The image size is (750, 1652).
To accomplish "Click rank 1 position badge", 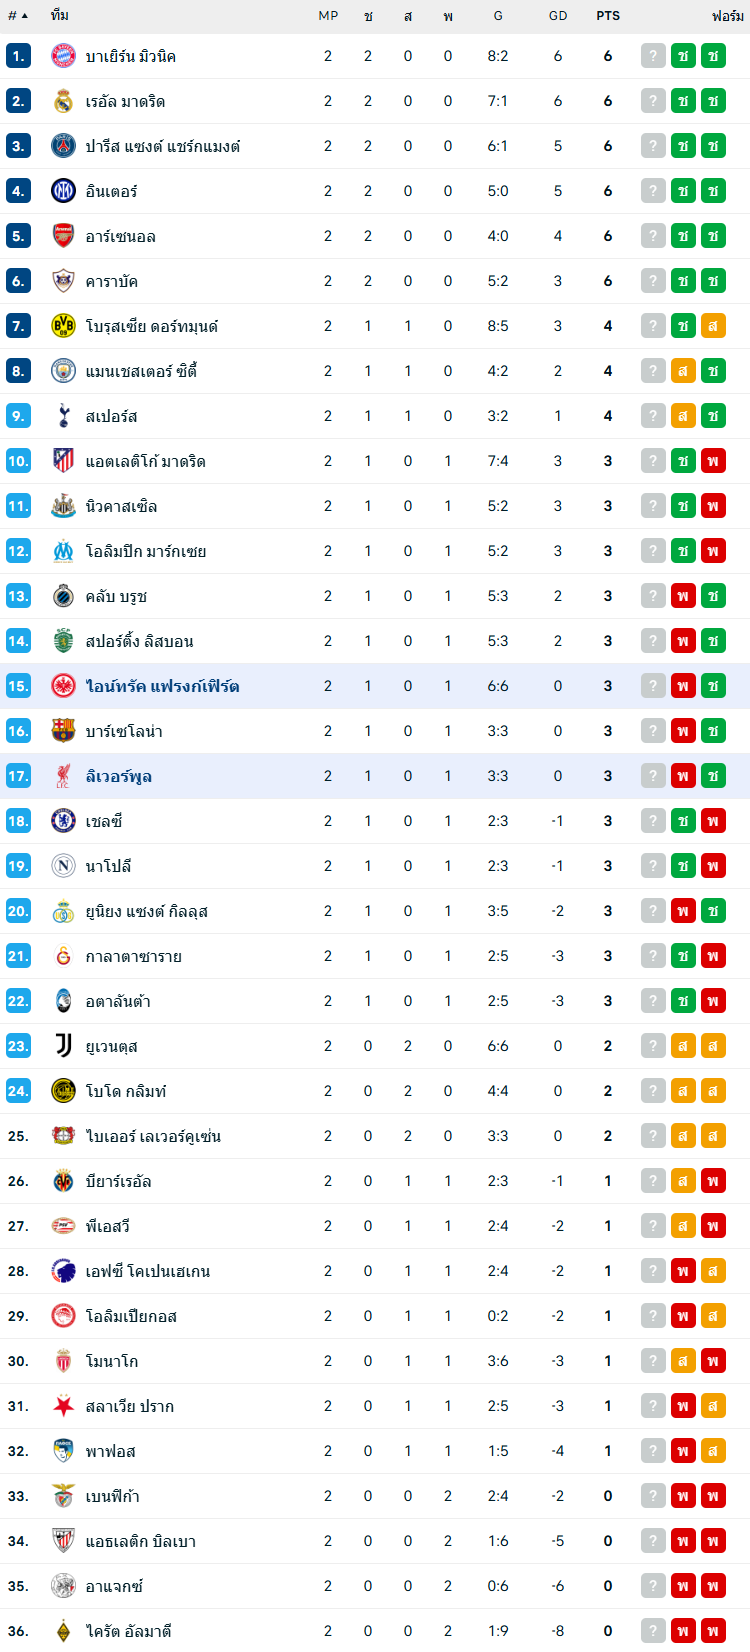I will pos(18,56).
